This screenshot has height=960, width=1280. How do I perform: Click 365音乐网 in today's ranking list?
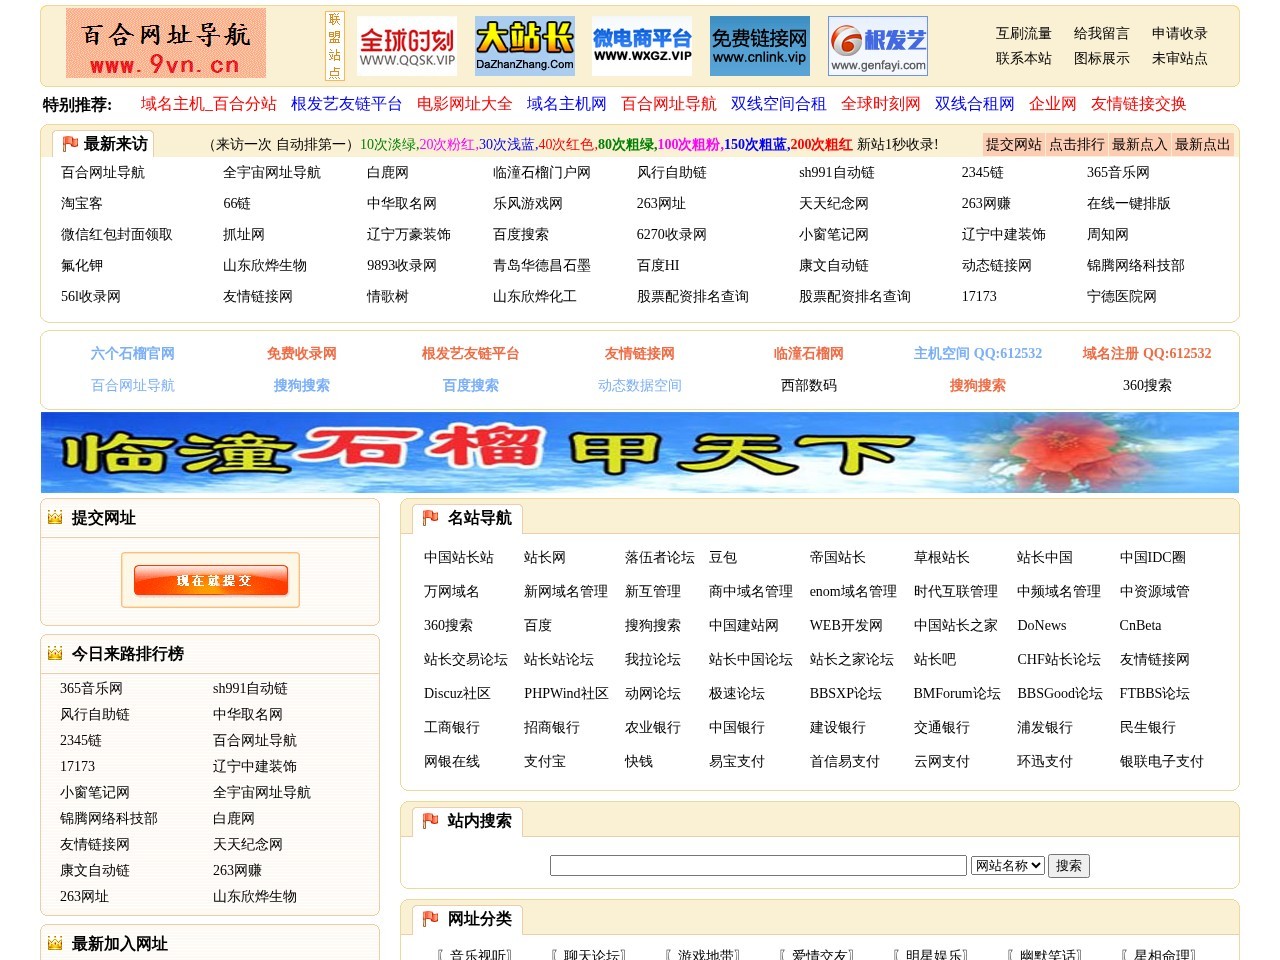point(91,688)
